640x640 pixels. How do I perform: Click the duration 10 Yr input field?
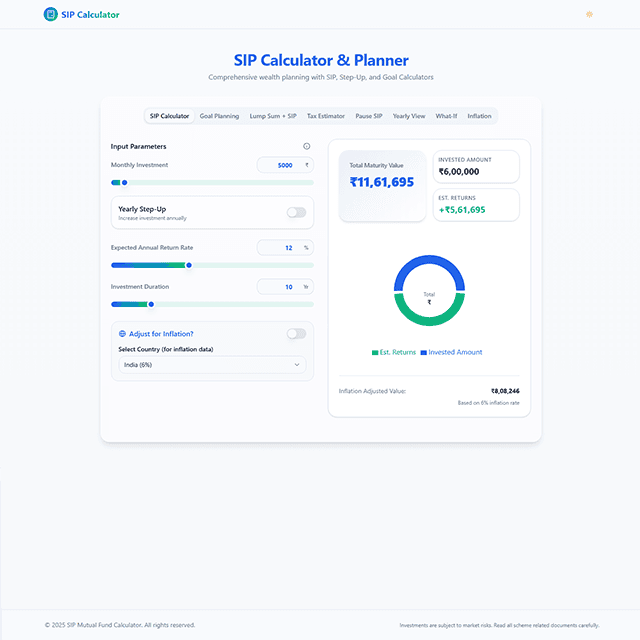285,287
